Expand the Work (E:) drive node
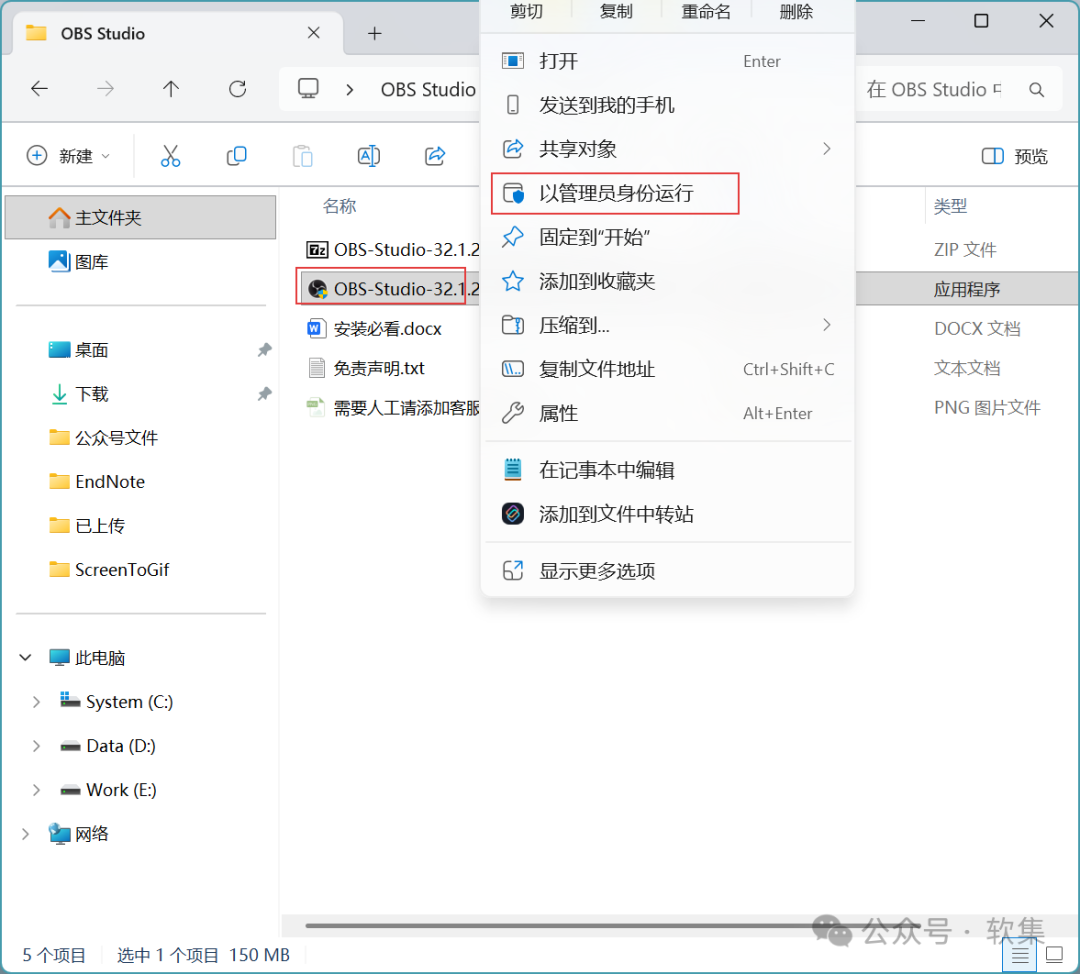The height and width of the screenshot is (974, 1080). 37,789
